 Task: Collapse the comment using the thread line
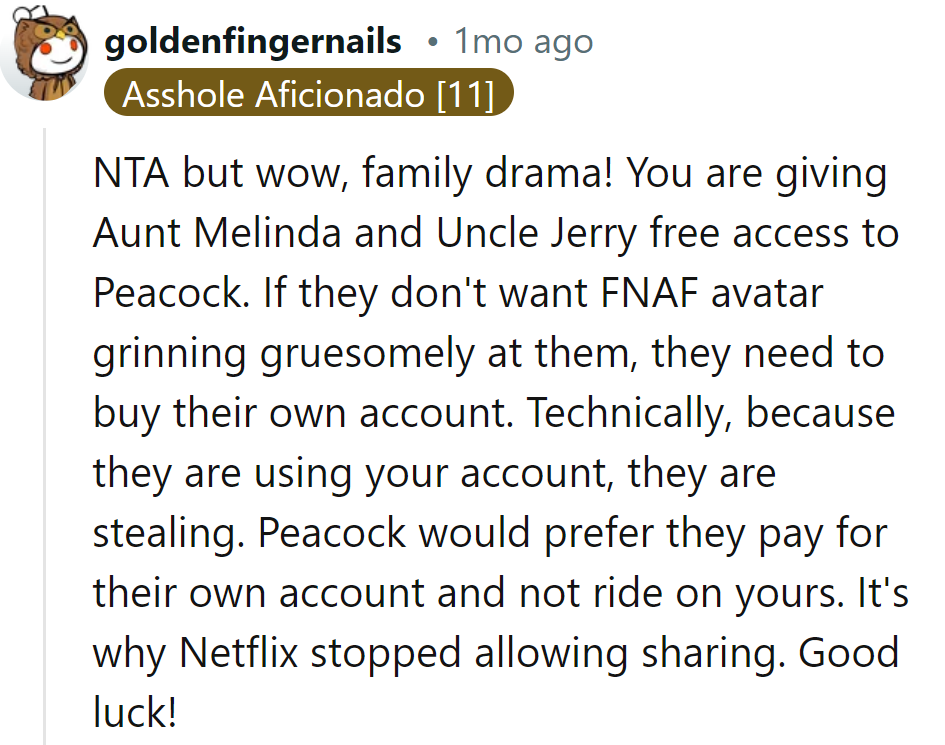(x=44, y=440)
